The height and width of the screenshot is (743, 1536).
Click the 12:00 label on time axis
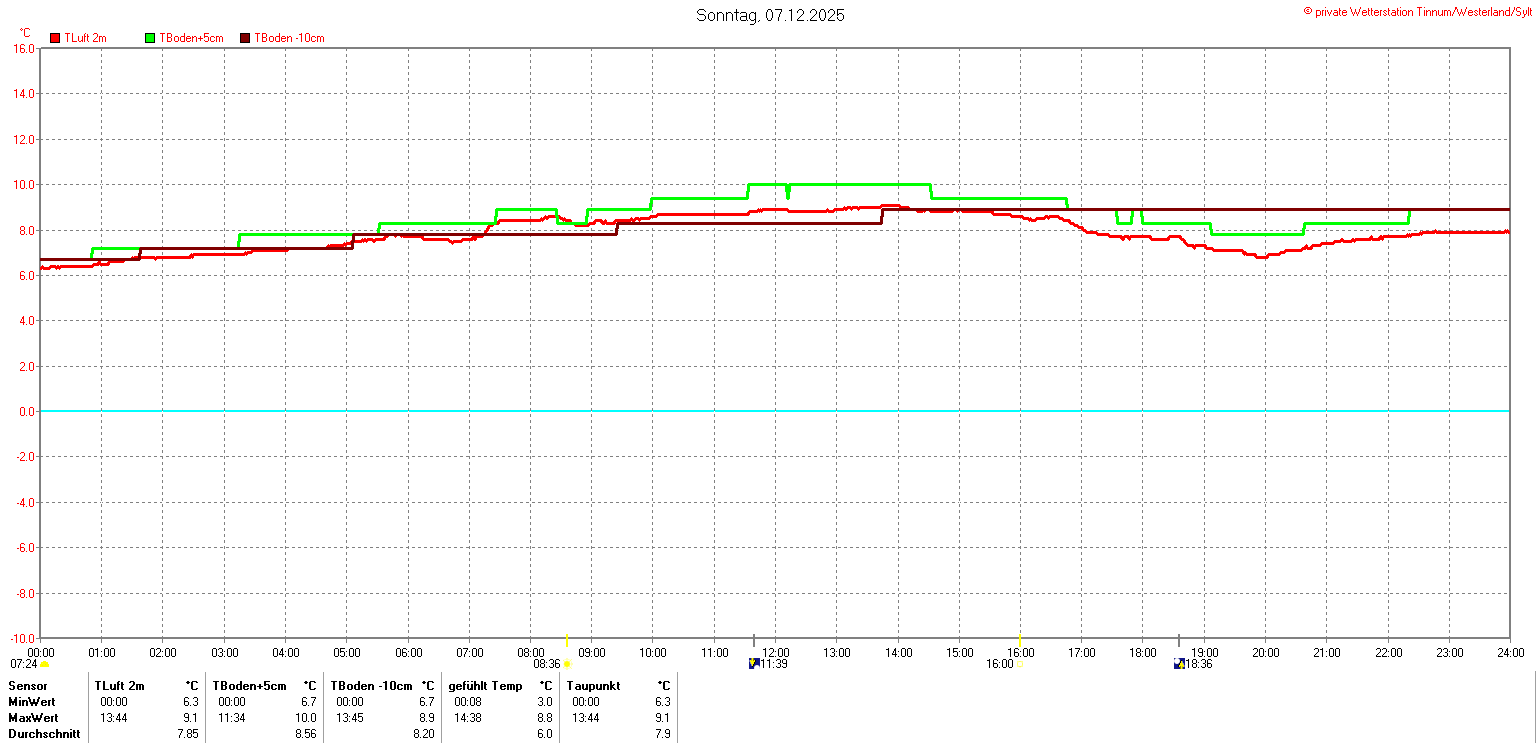pos(775,653)
